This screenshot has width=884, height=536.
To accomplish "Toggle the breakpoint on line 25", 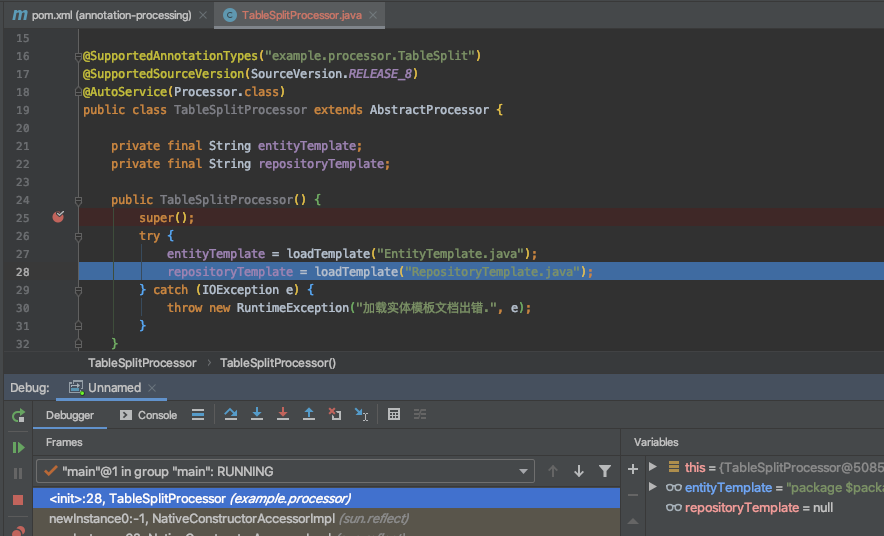I will tap(58, 218).
